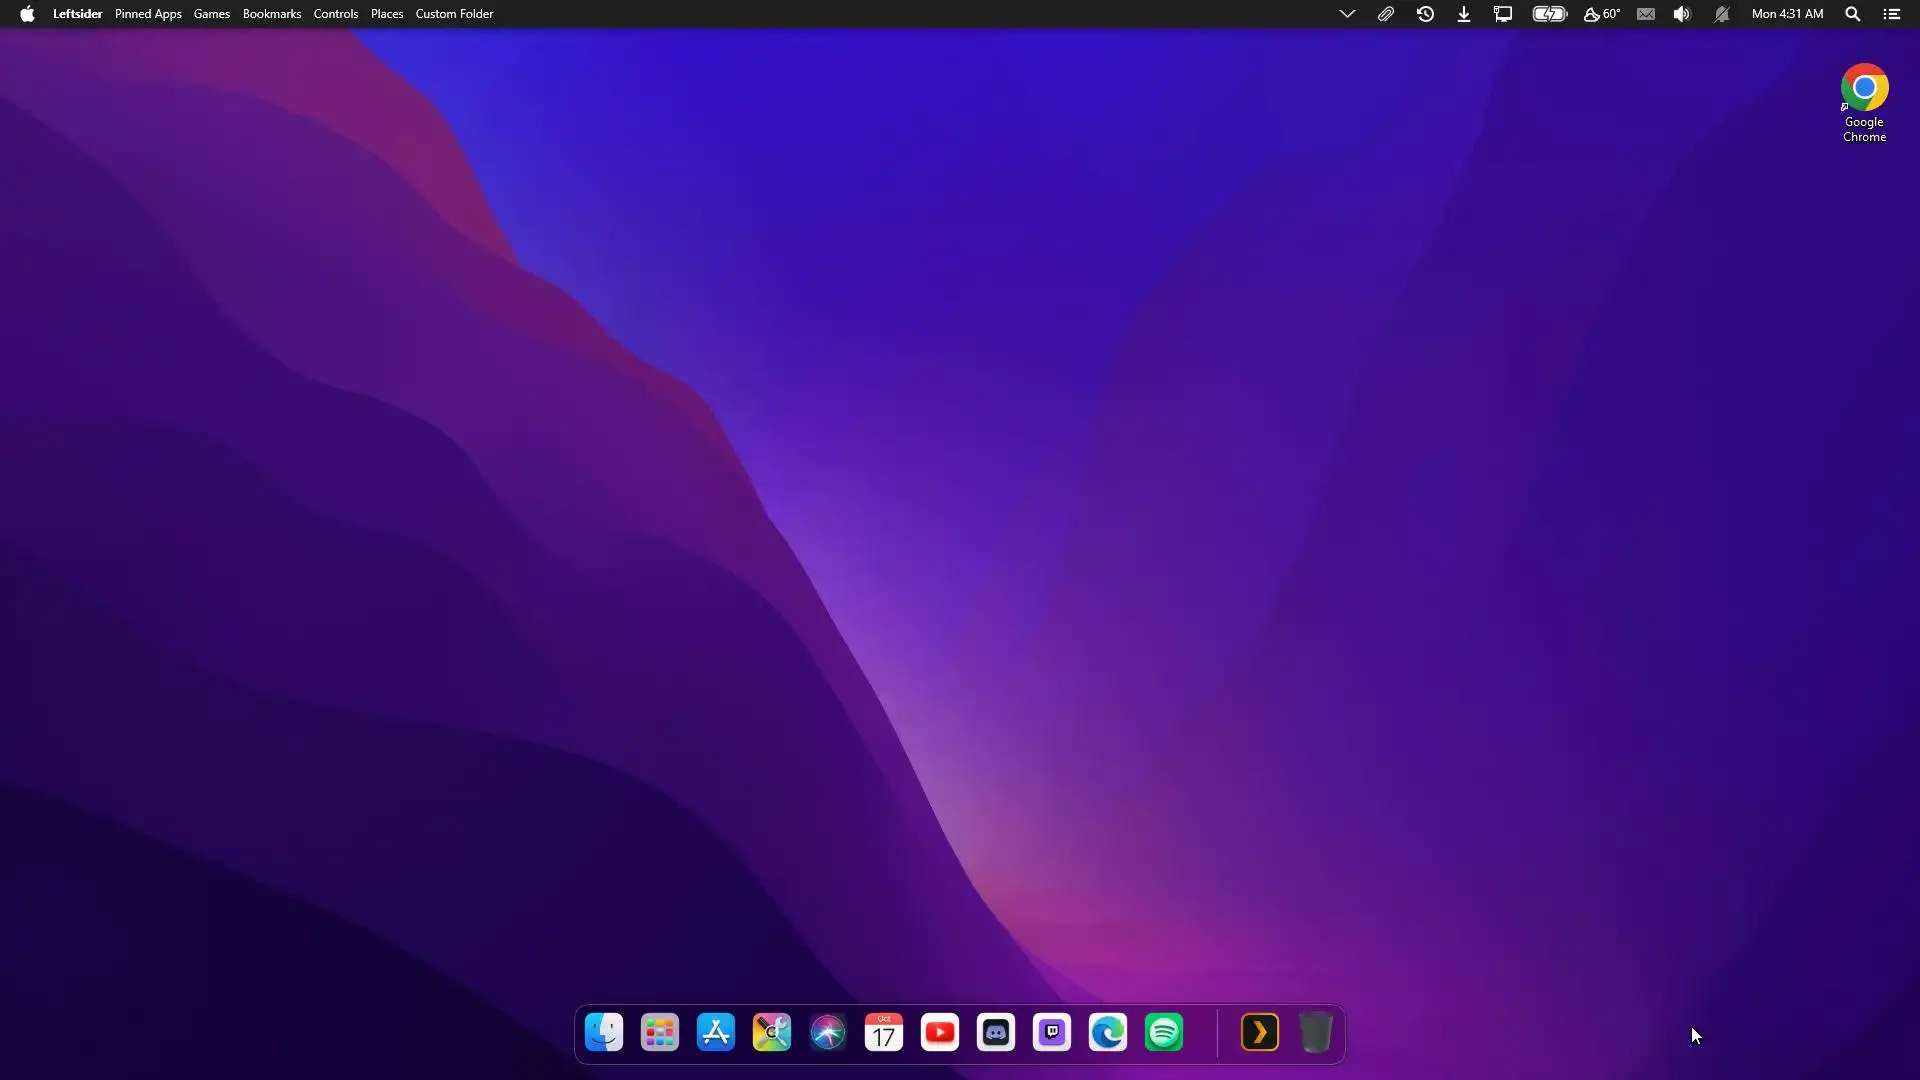Open App Store from dock
The width and height of the screenshot is (1920, 1080).
(x=716, y=1033)
